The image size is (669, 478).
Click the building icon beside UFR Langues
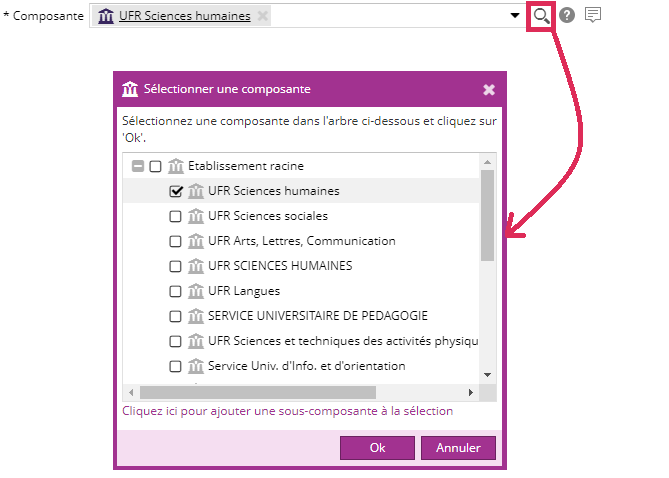pyautogui.click(x=195, y=291)
